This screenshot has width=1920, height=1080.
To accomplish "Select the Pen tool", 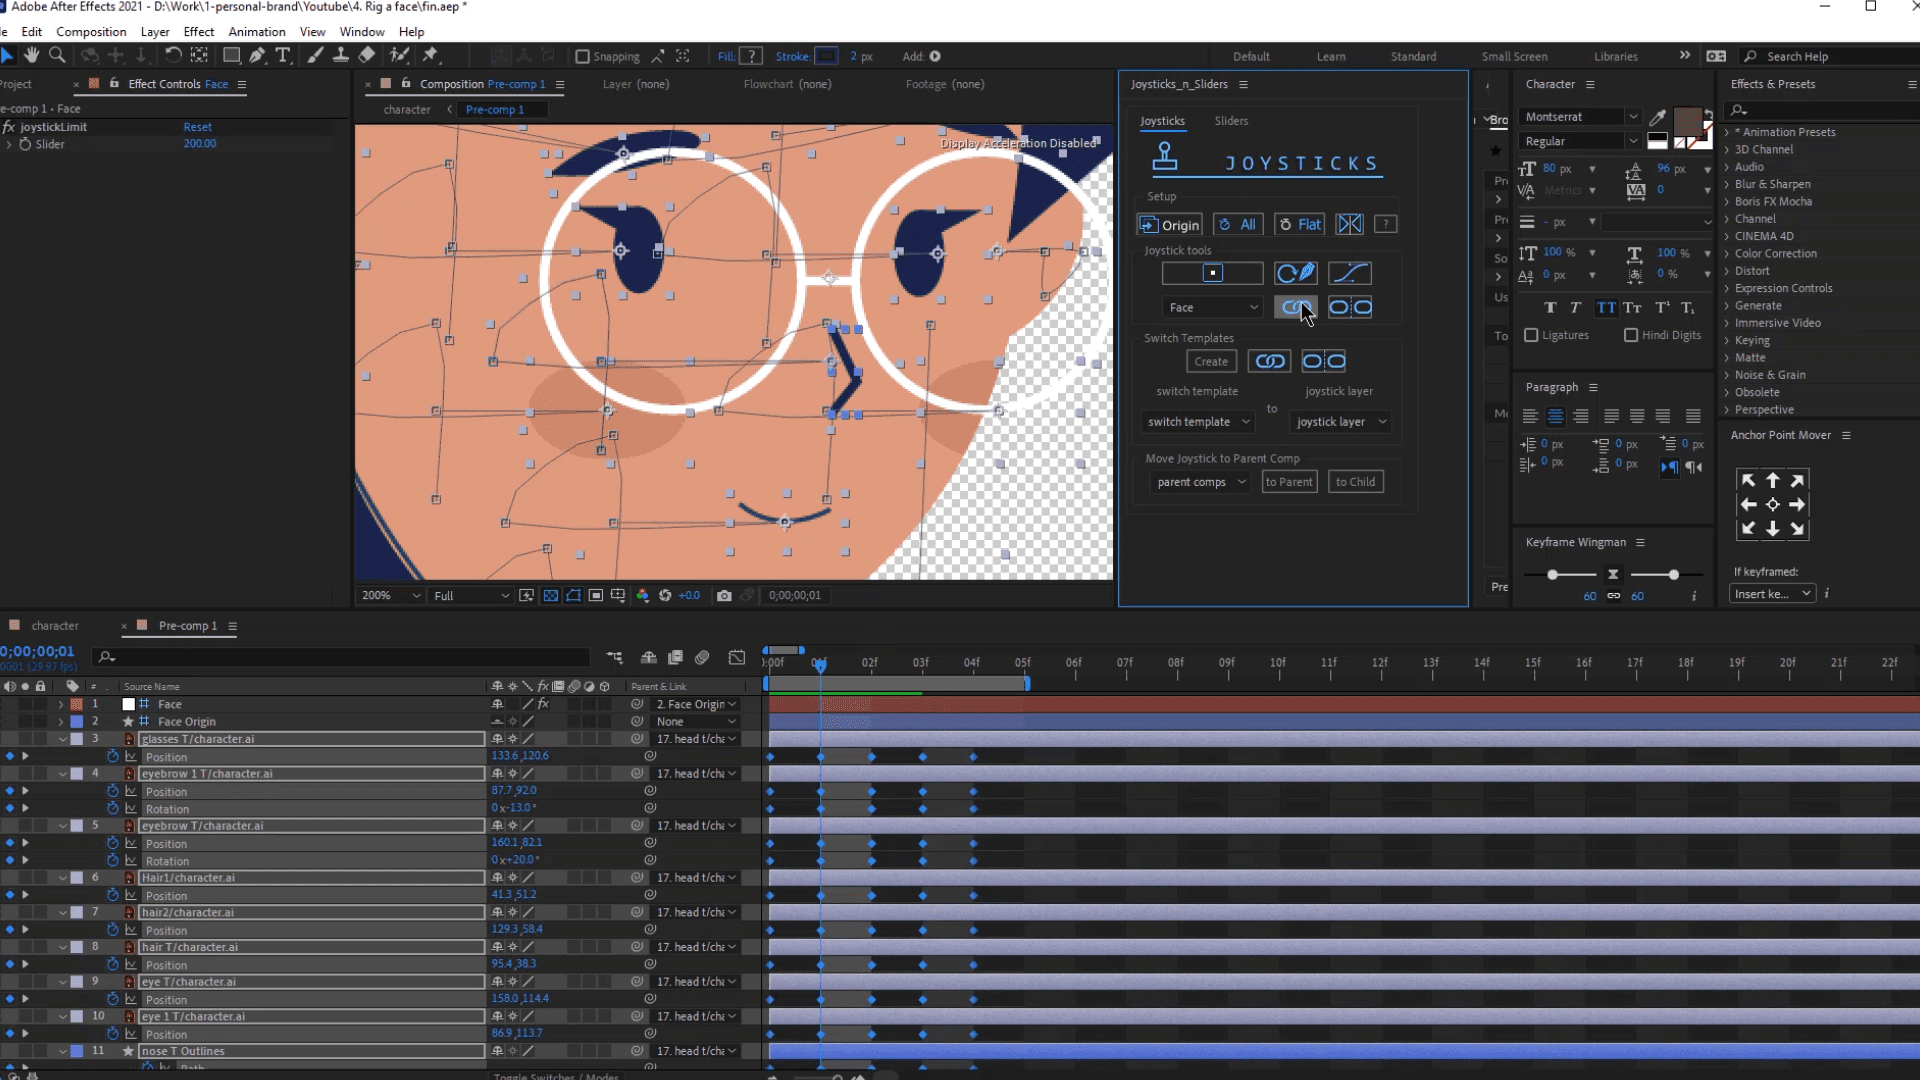I will (257, 56).
